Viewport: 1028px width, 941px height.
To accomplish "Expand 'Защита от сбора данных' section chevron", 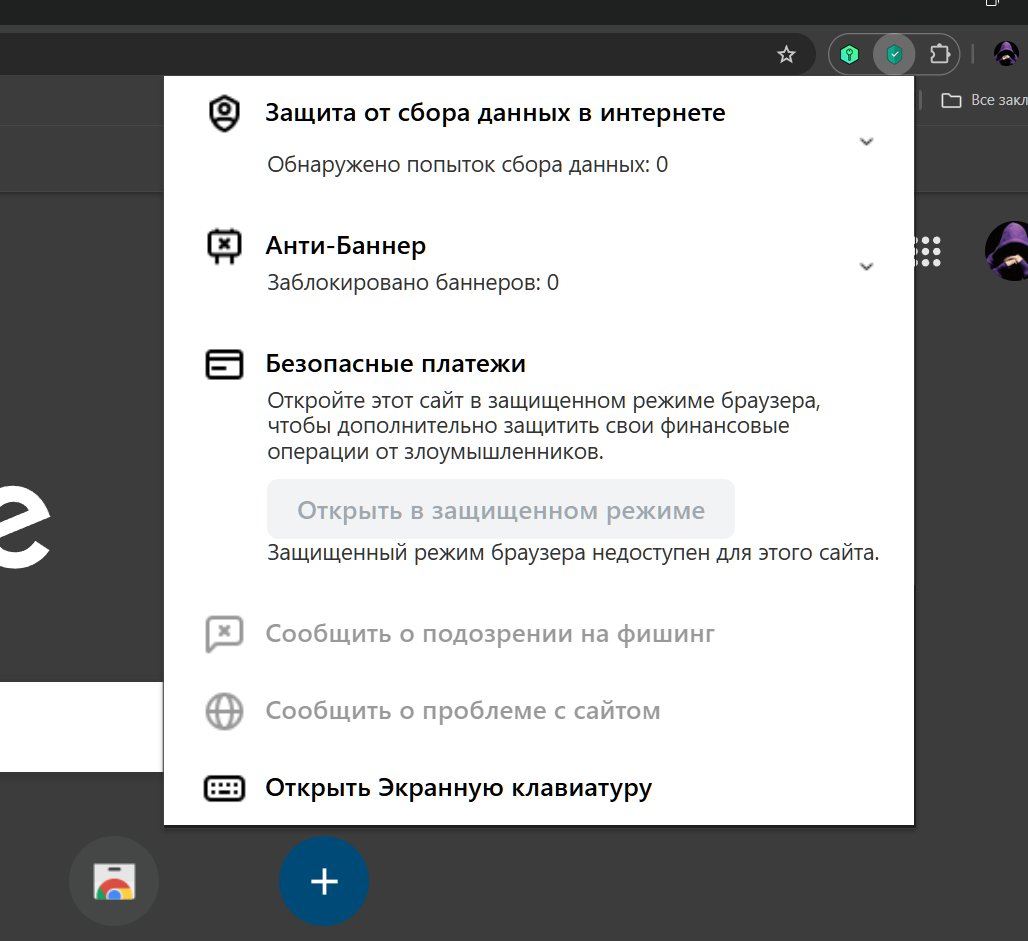I will click(866, 142).
